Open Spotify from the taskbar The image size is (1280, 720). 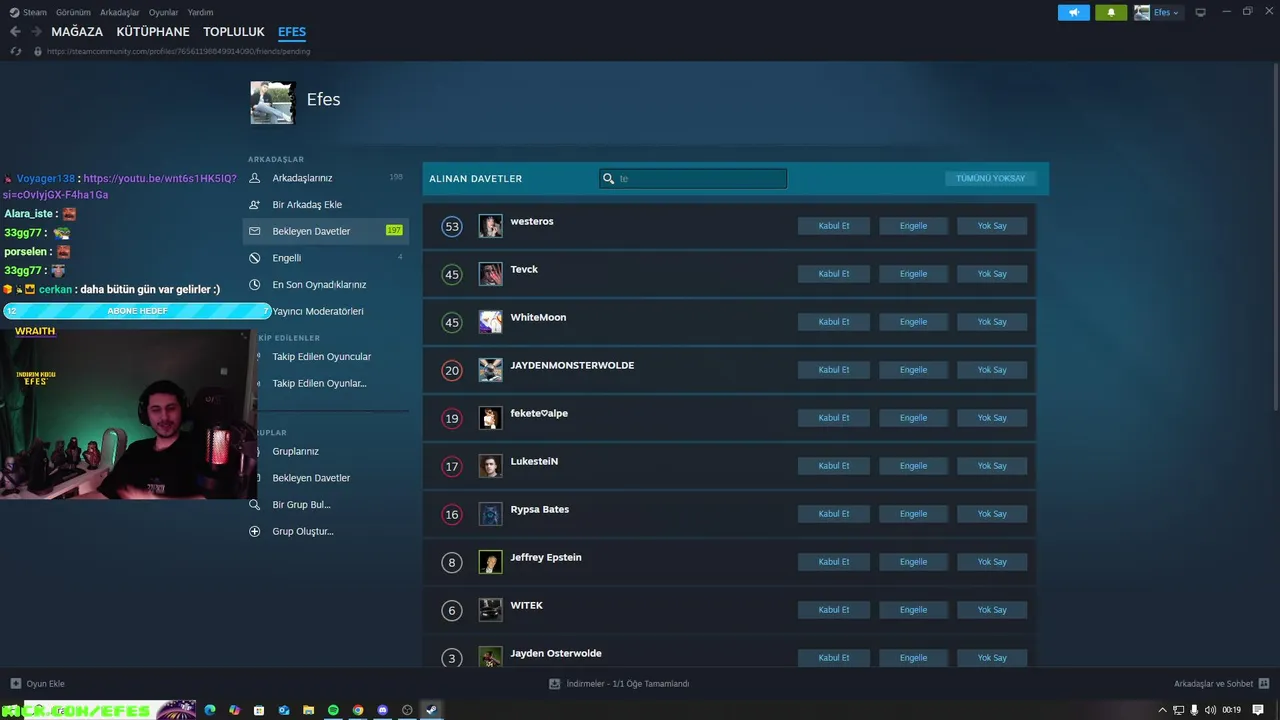[x=333, y=710]
